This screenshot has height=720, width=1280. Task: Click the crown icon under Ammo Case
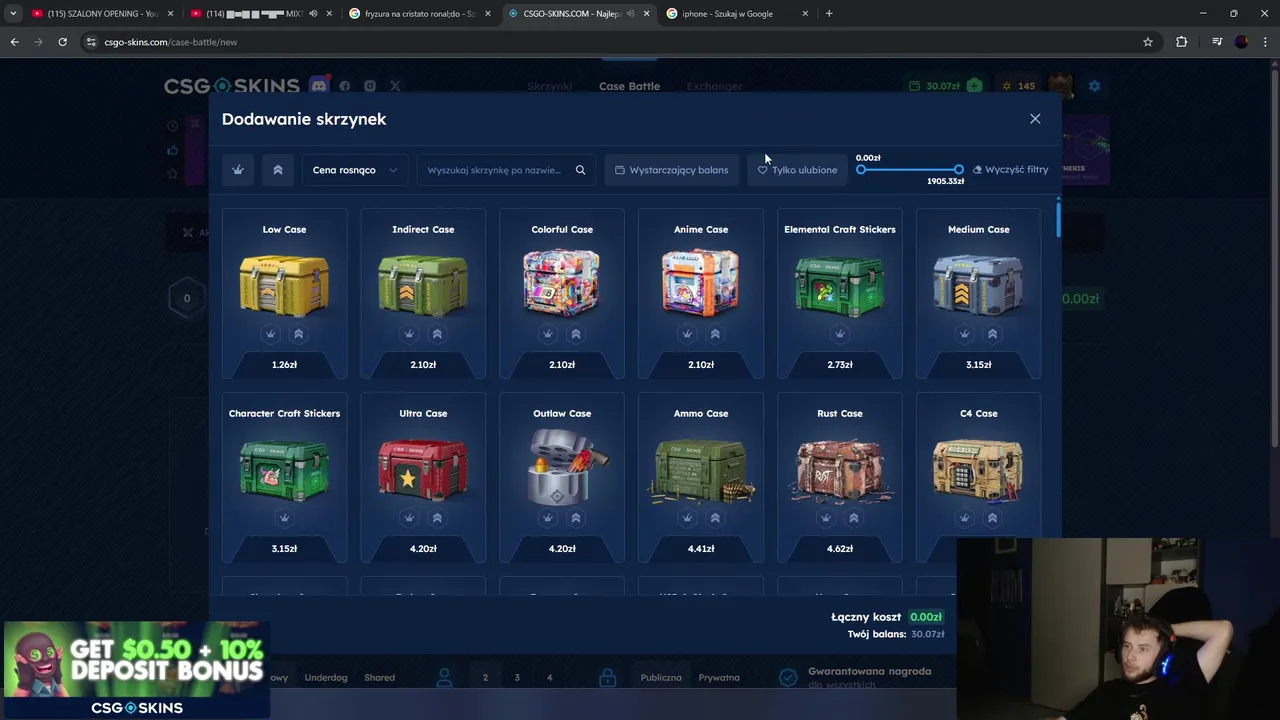point(687,518)
